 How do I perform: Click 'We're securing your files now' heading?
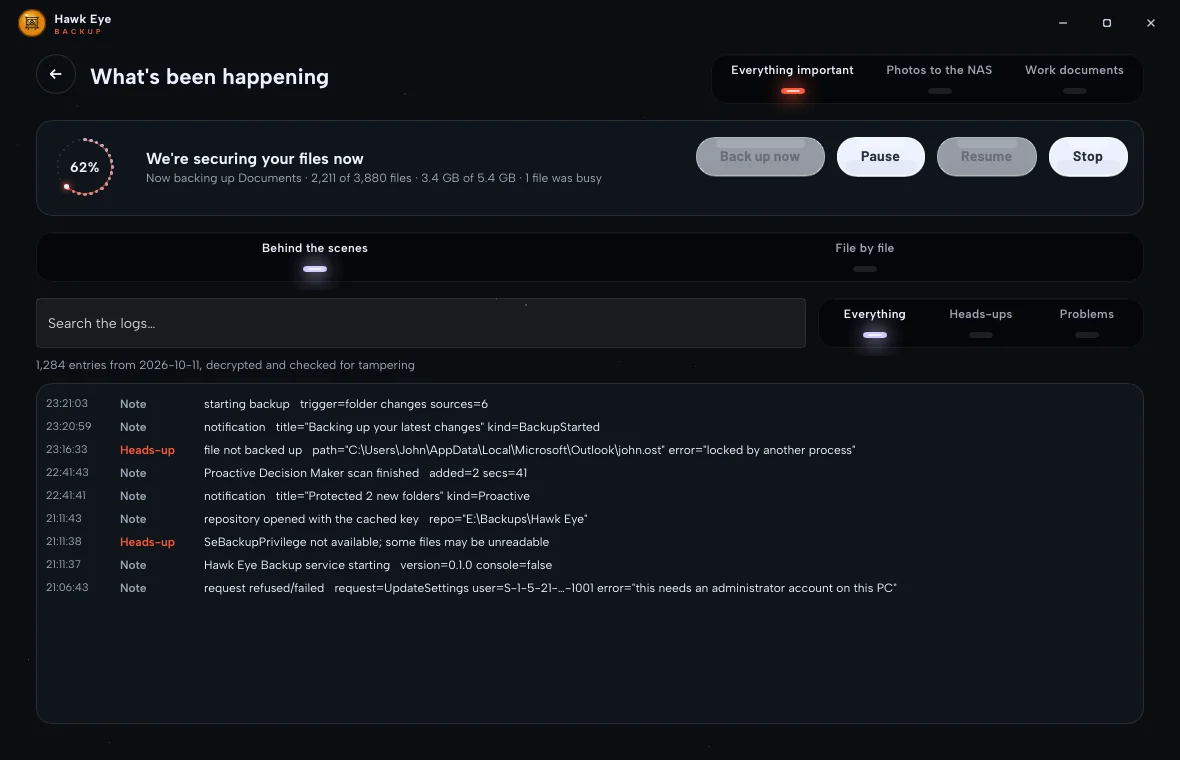tap(254, 159)
